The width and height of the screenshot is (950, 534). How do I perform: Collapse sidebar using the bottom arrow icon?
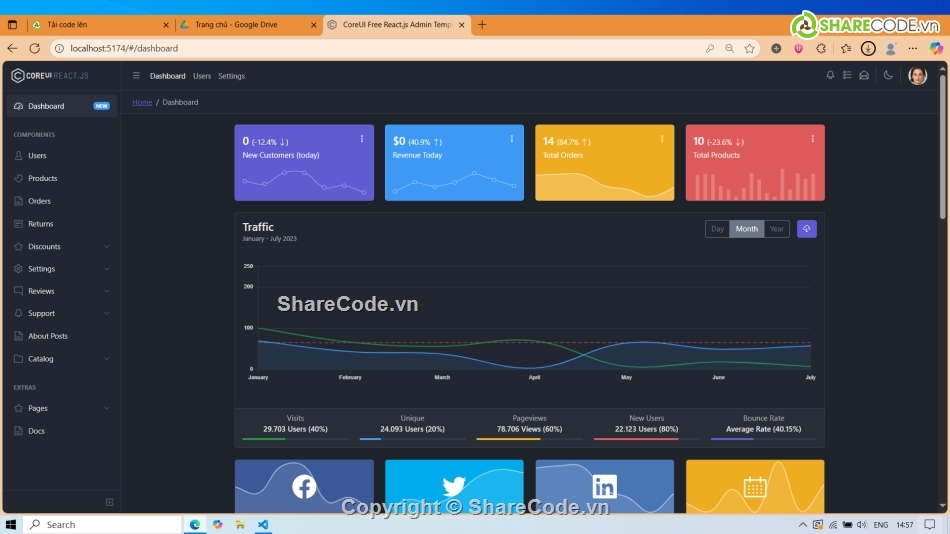pos(110,502)
